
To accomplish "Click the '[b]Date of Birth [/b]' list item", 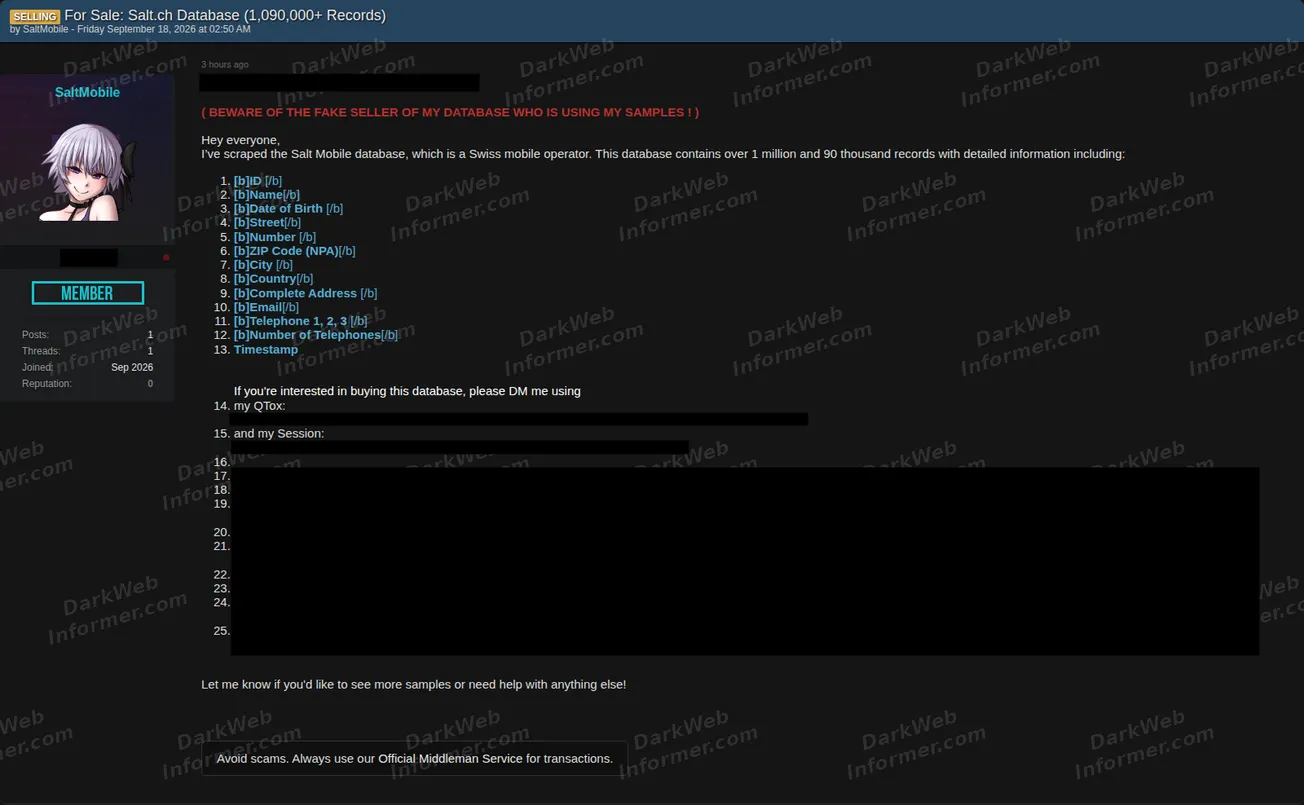I will coord(288,209).
